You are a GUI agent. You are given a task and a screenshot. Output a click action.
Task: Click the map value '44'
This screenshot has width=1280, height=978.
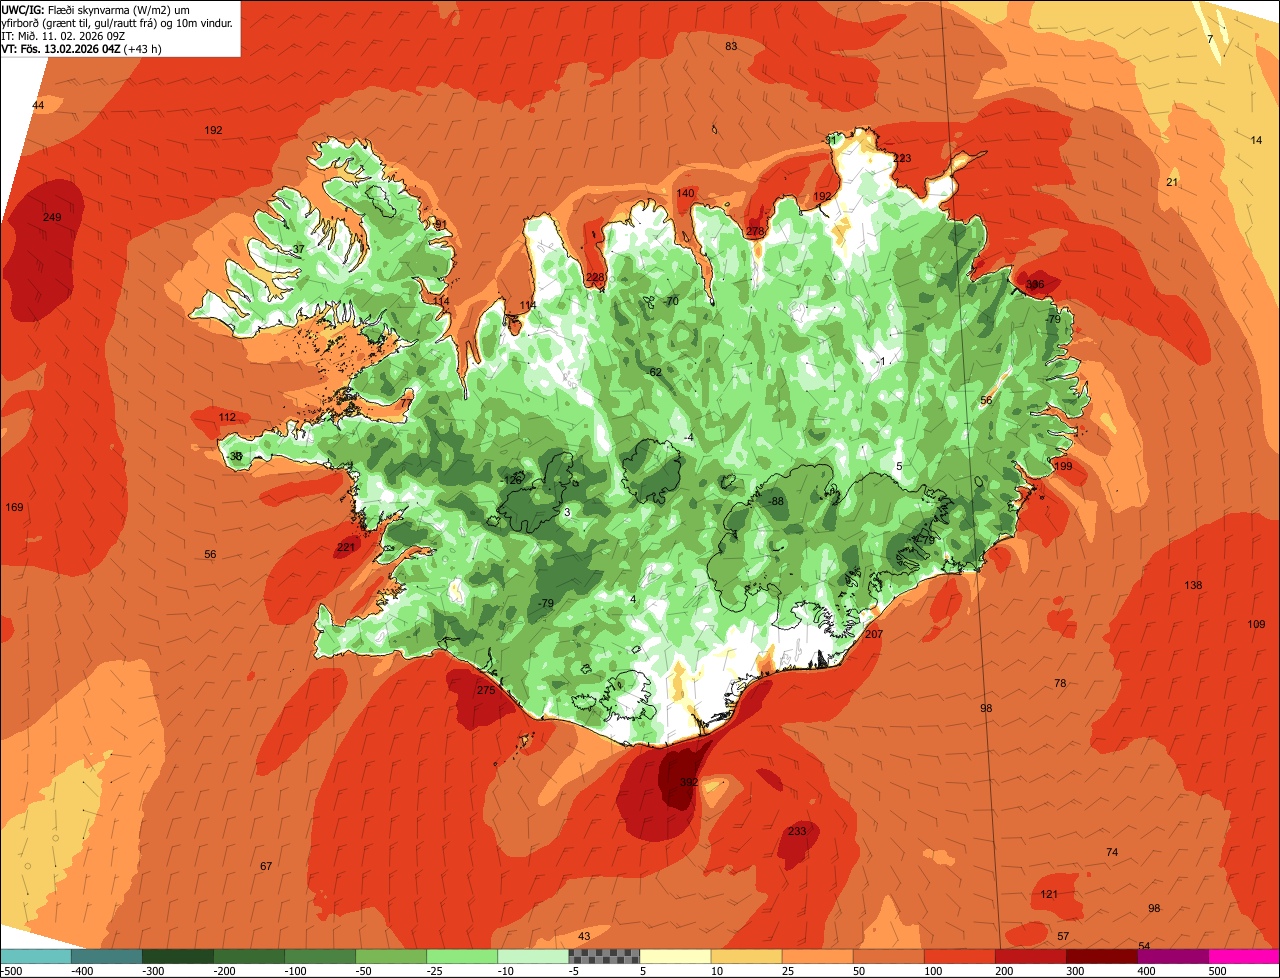point(38,105)
